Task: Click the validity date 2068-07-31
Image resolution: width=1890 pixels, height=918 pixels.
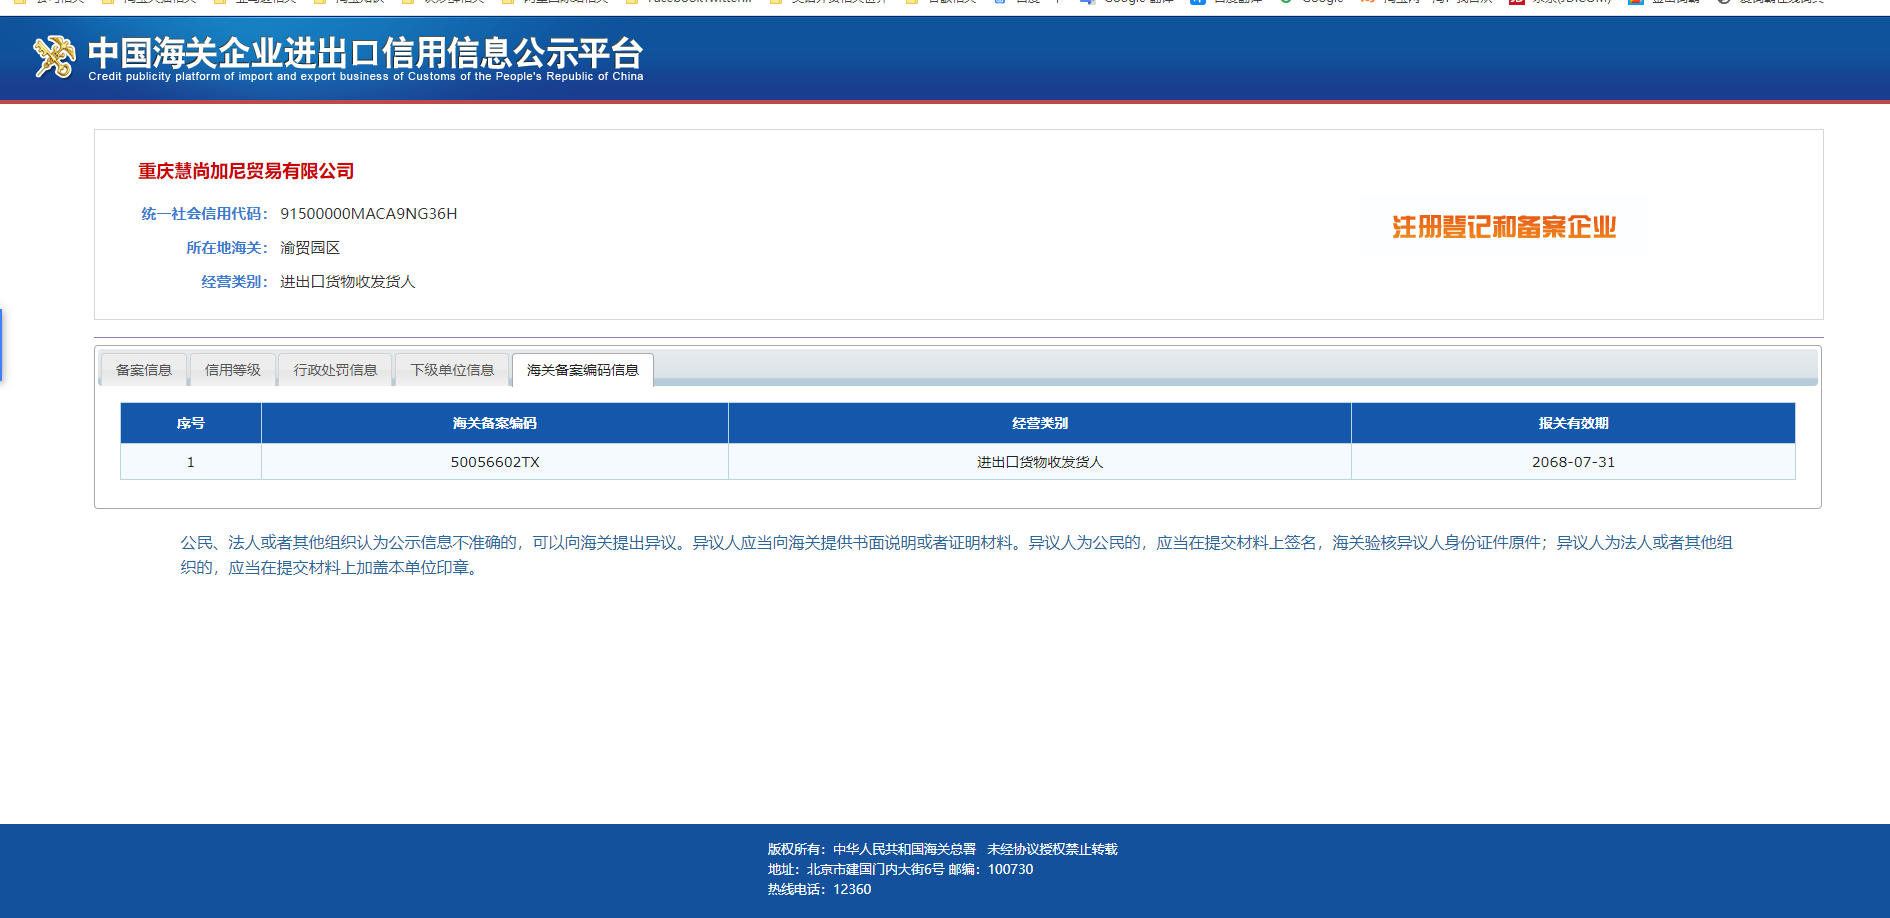Action: click(x=1573, y=462)
